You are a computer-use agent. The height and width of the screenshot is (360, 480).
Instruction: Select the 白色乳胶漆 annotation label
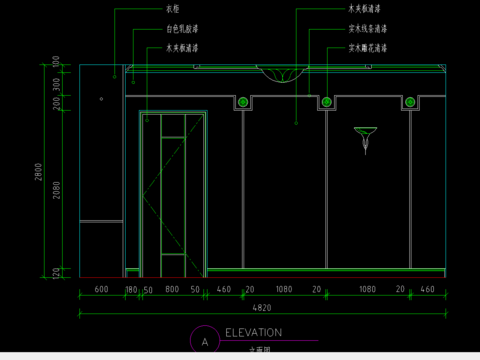tap(182, 29)
